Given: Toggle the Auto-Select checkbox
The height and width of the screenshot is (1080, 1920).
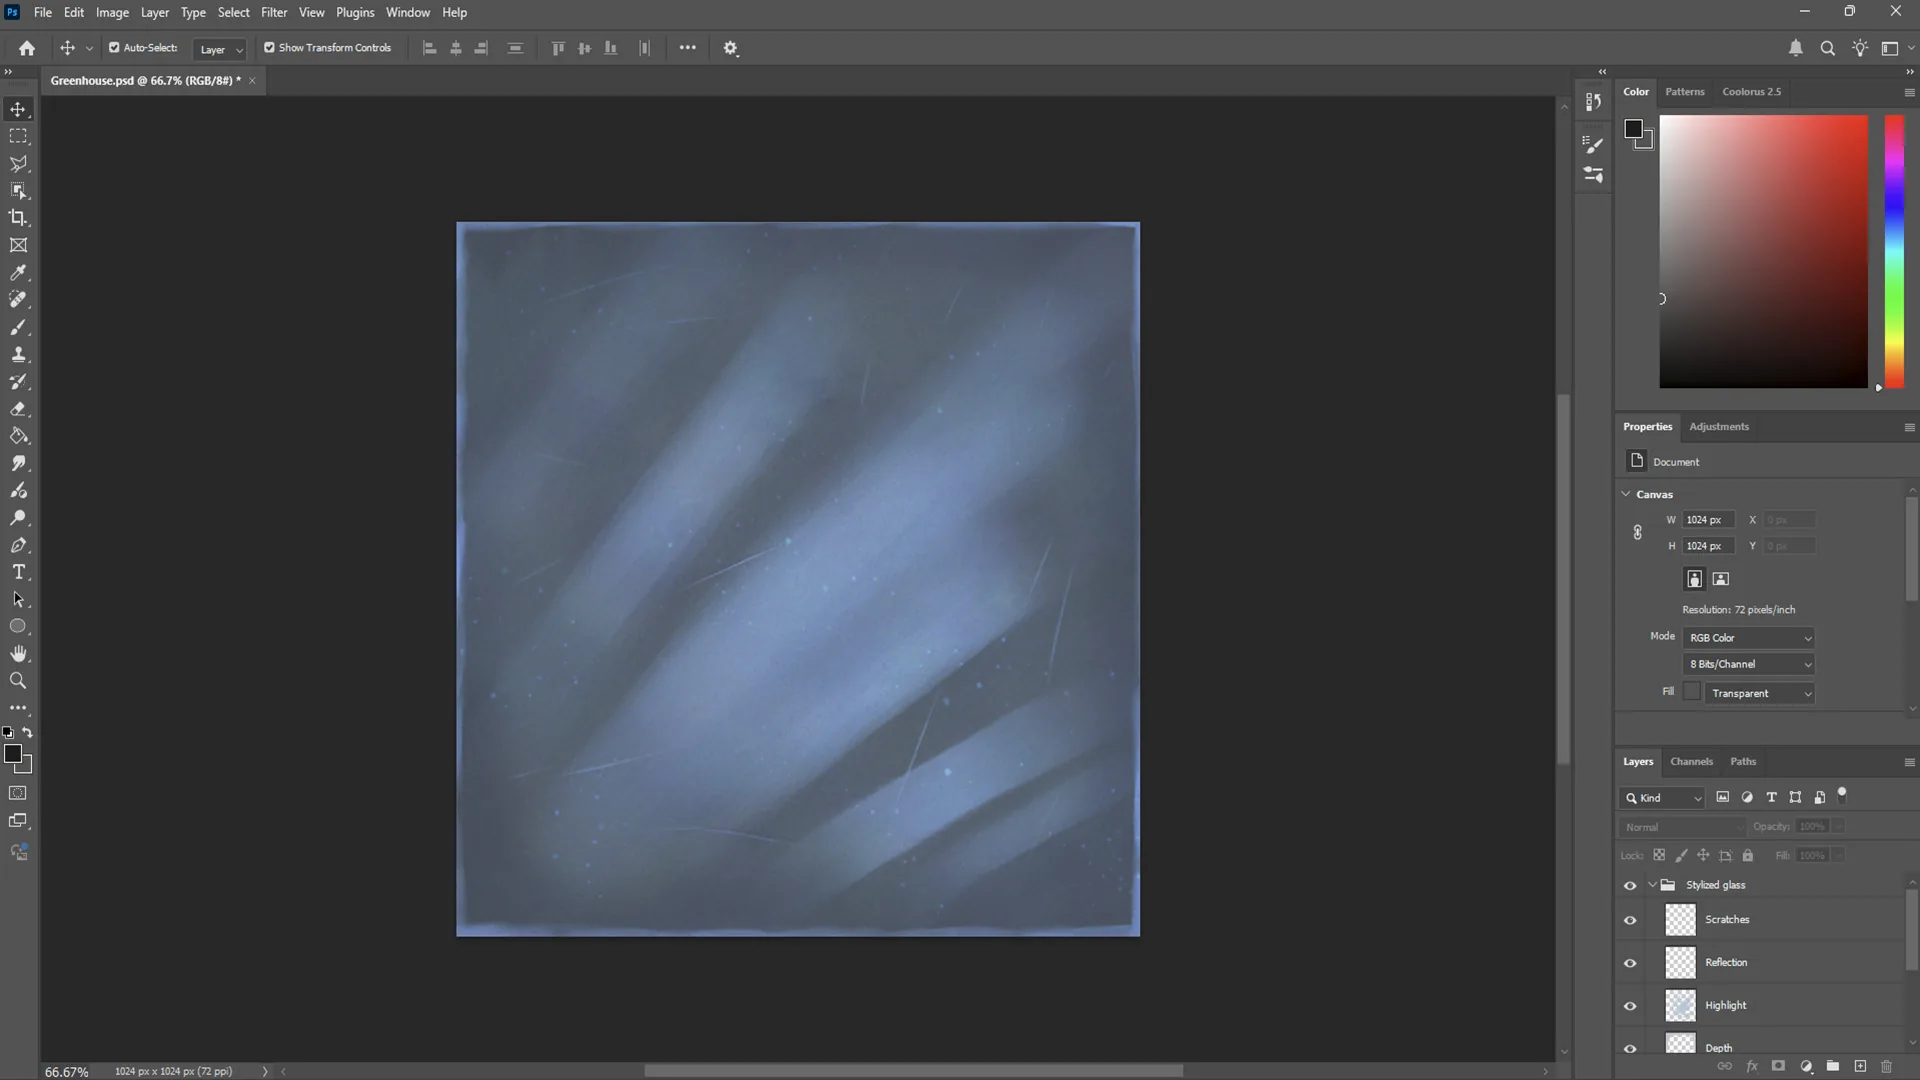Looking at the screenshot, I should pos(114,47).
